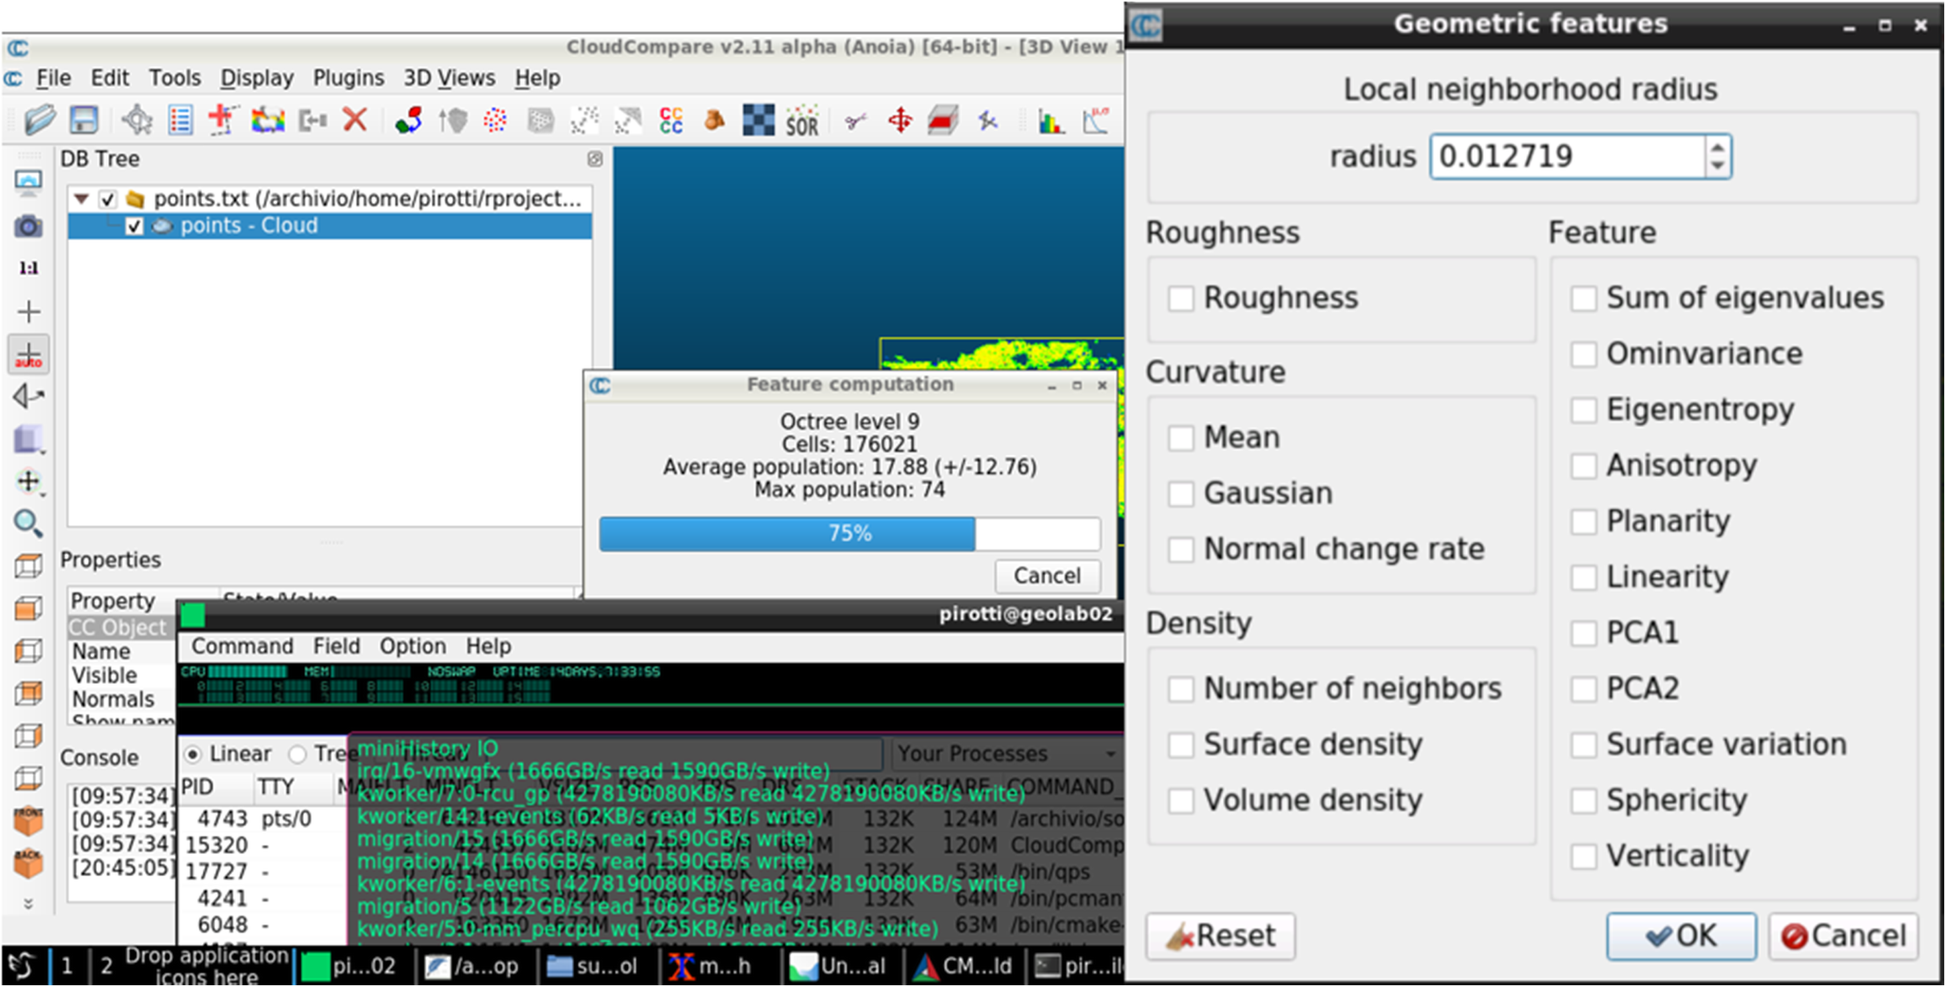The height and width of the screenshot is (987, 1946).
Task: Click the red arrows translate/rotate icon
Action: 900,121
